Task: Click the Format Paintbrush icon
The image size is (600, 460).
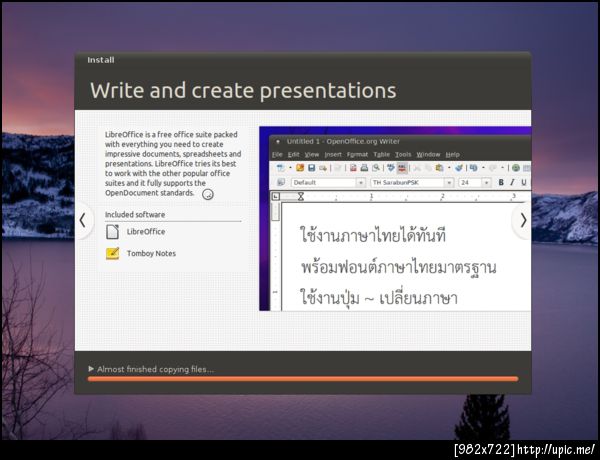Action: tap(459, 168)
